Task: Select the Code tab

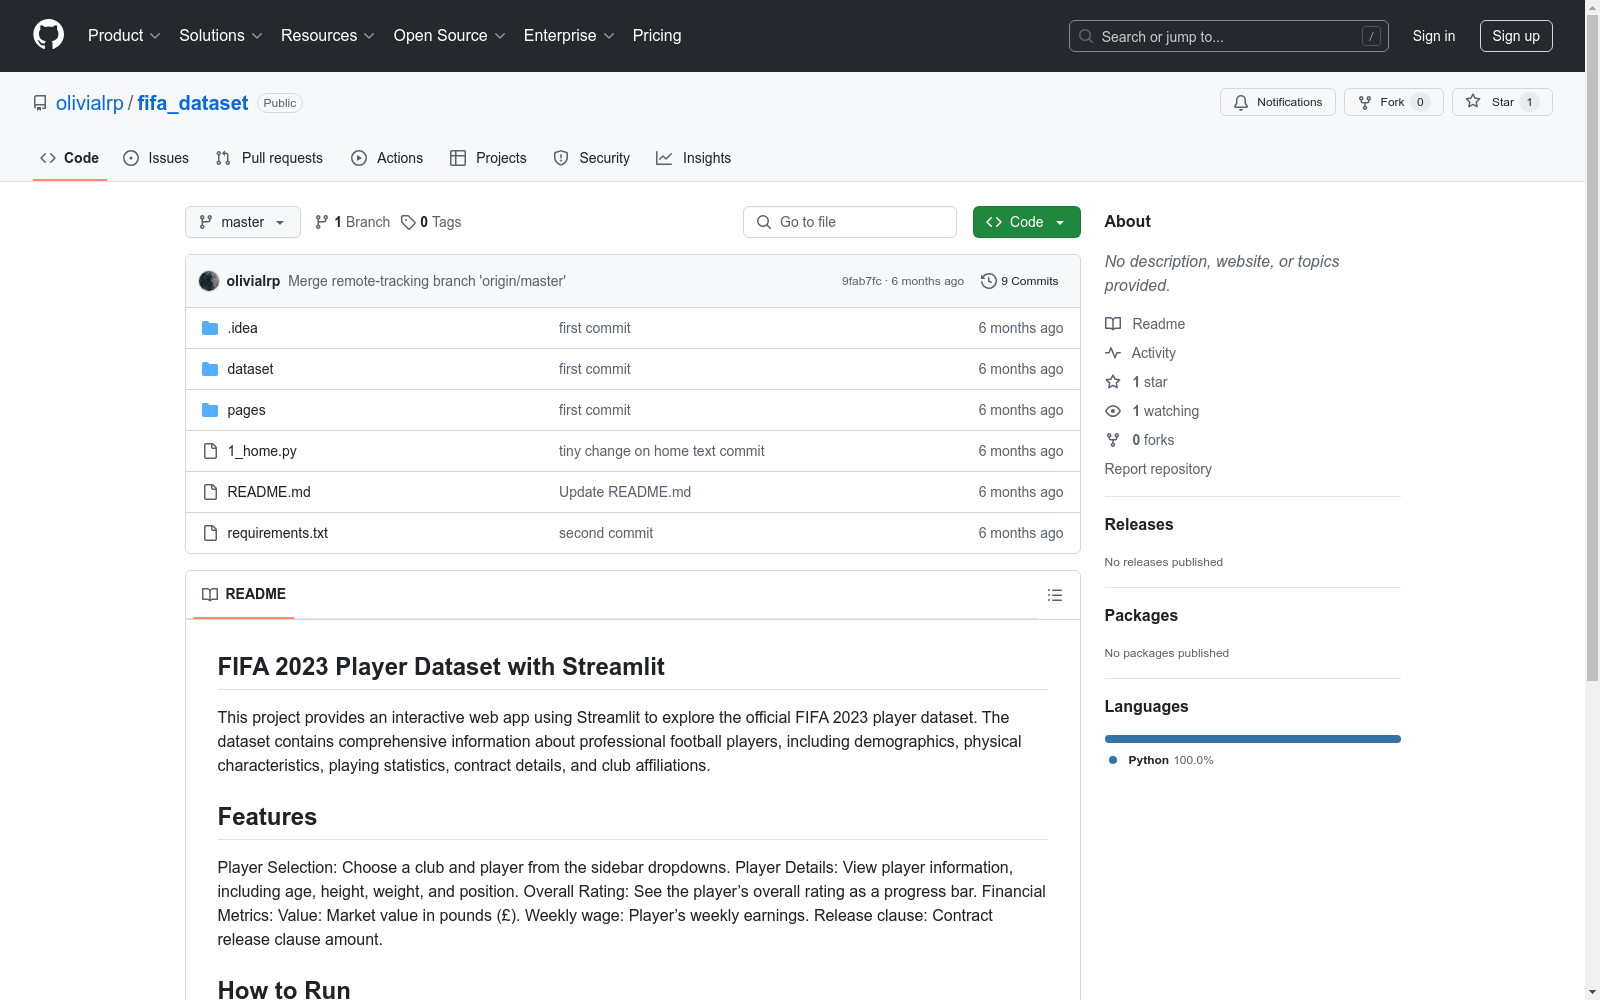Action: [x=70, y=158]
